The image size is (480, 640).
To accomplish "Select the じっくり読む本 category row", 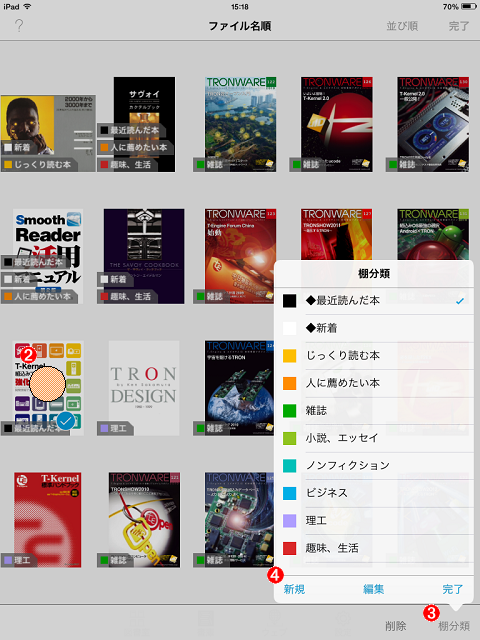I will (x=373, y=356).
